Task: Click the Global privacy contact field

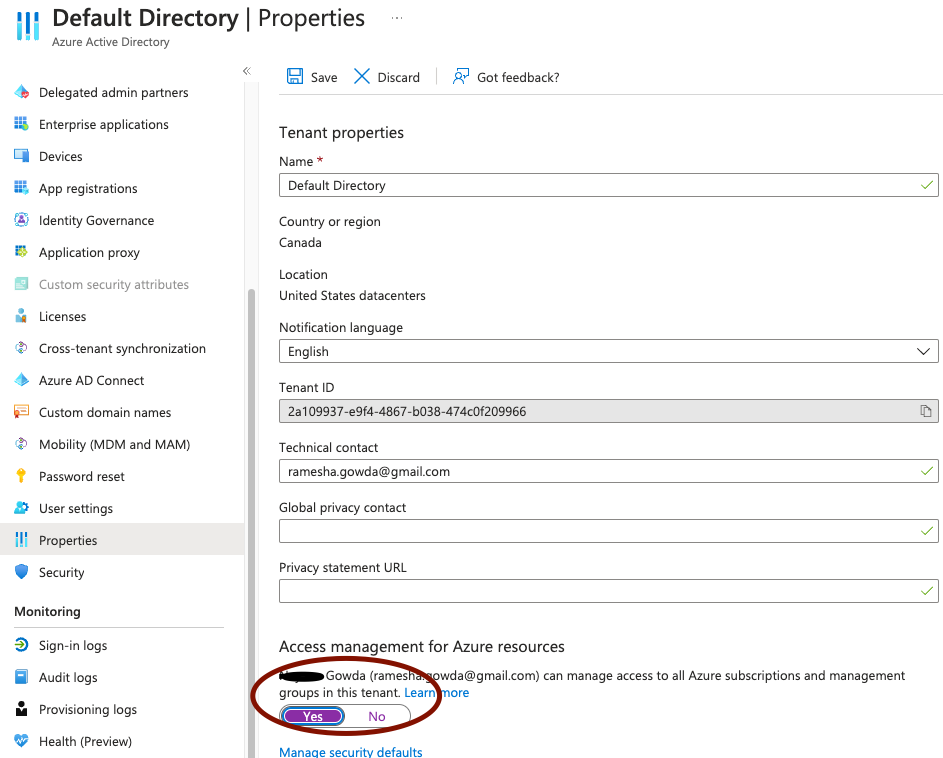Action: [609, 531]
